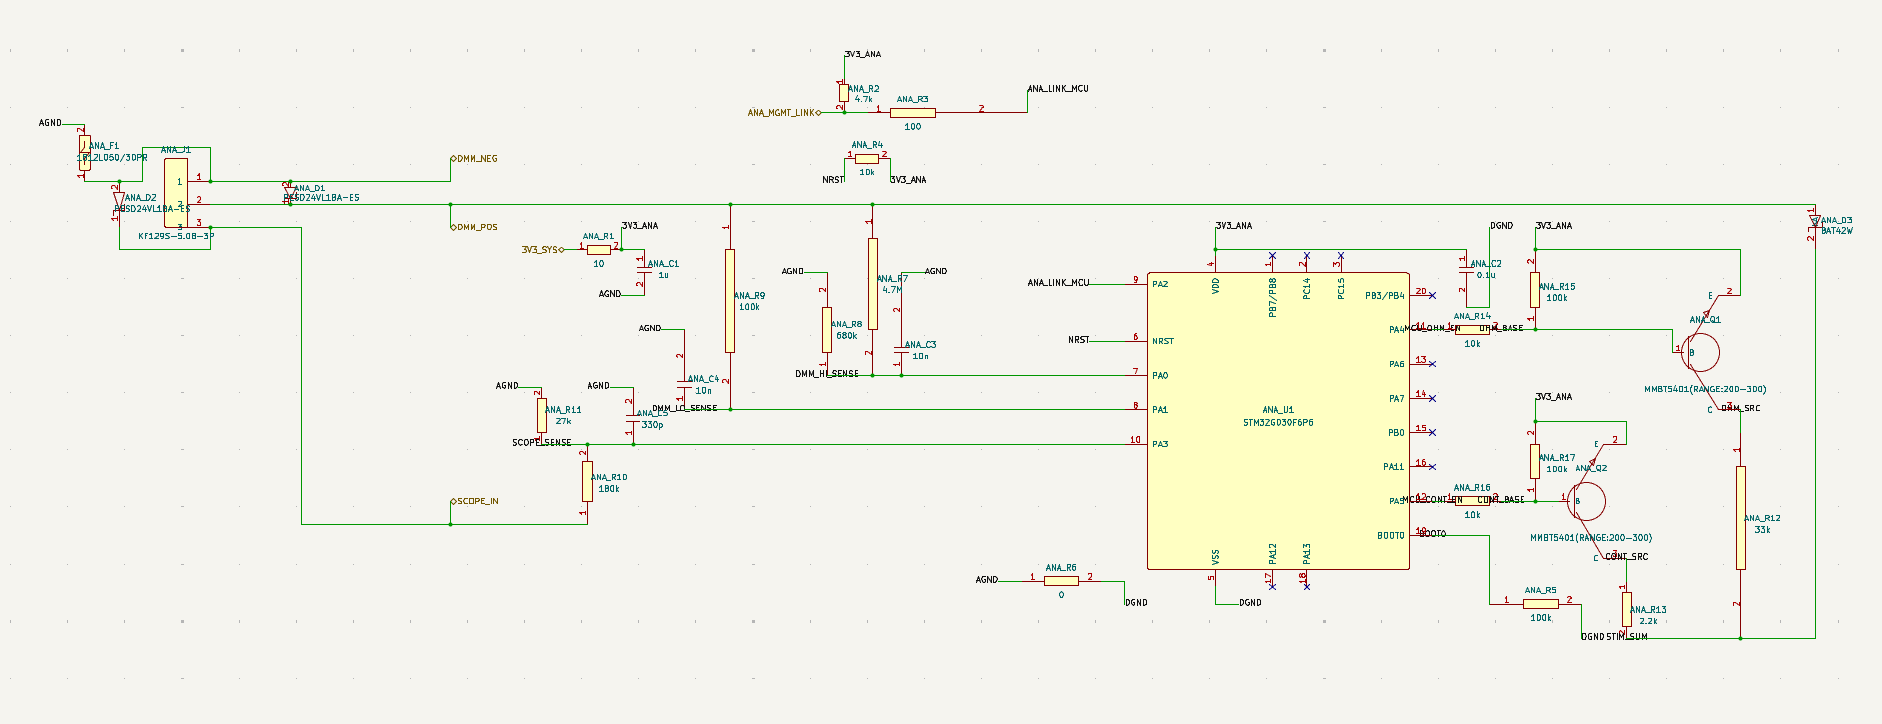Select the 33k resistor value
1882x724 pixels.
[x=1762, y=530]
